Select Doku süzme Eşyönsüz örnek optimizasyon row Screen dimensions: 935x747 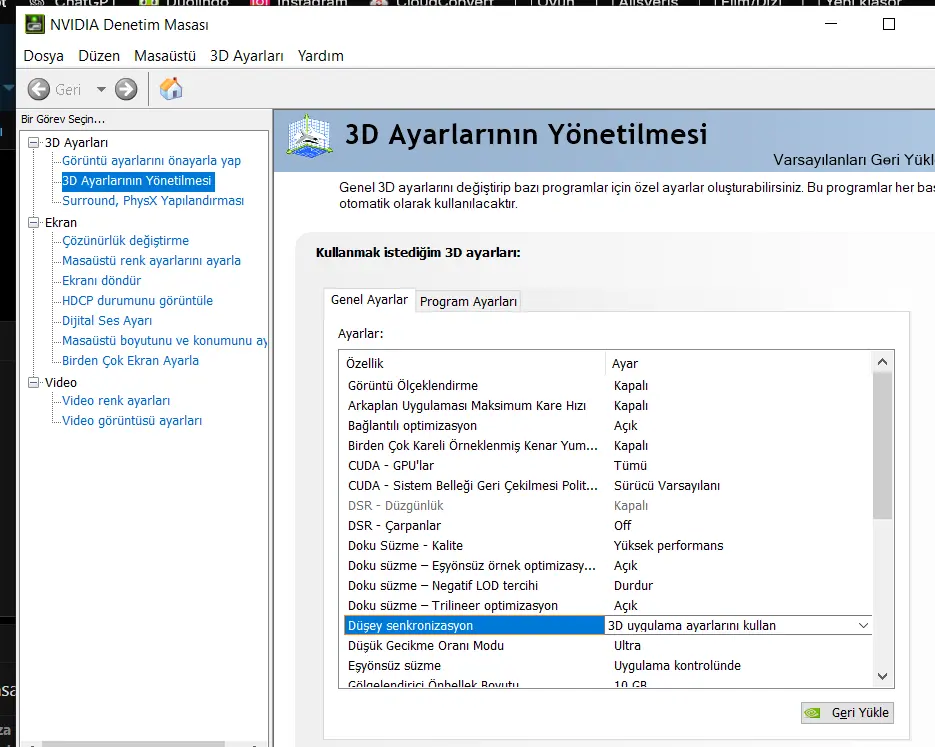coord(608,565)
